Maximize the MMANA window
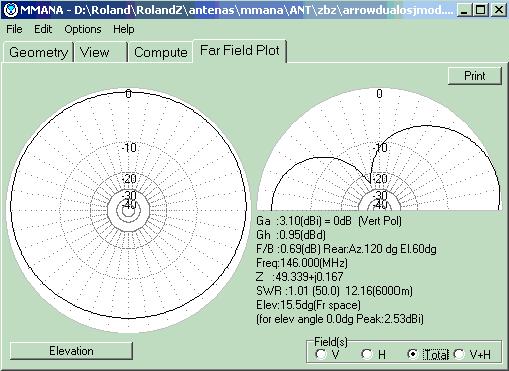Viewport: 509px width, 371px height. (481, 10)
